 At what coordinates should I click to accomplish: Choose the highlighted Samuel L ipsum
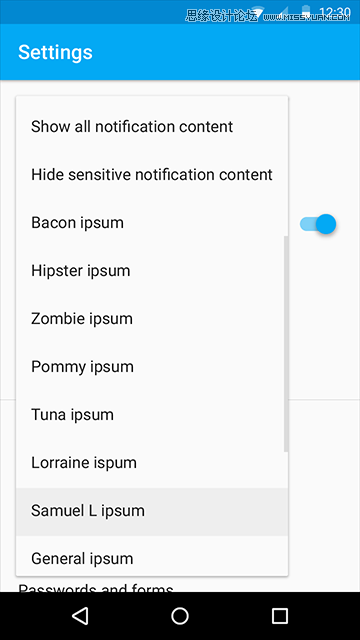click(152, 511)
